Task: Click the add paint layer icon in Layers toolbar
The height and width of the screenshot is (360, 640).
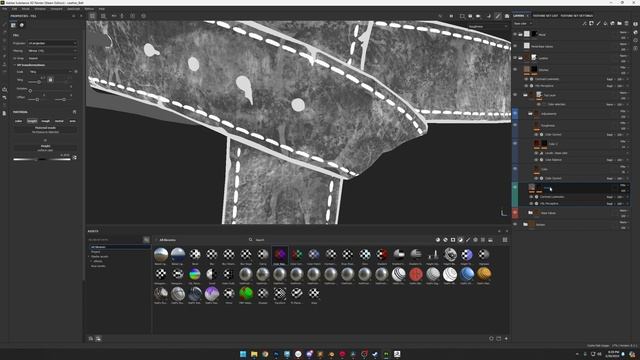Action: (598, 24)
